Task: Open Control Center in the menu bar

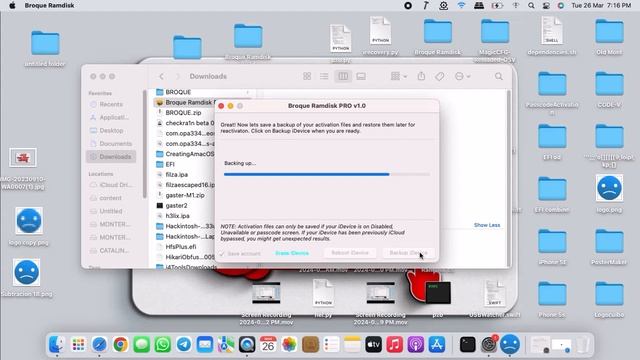Action: click(x=546, y=5)
